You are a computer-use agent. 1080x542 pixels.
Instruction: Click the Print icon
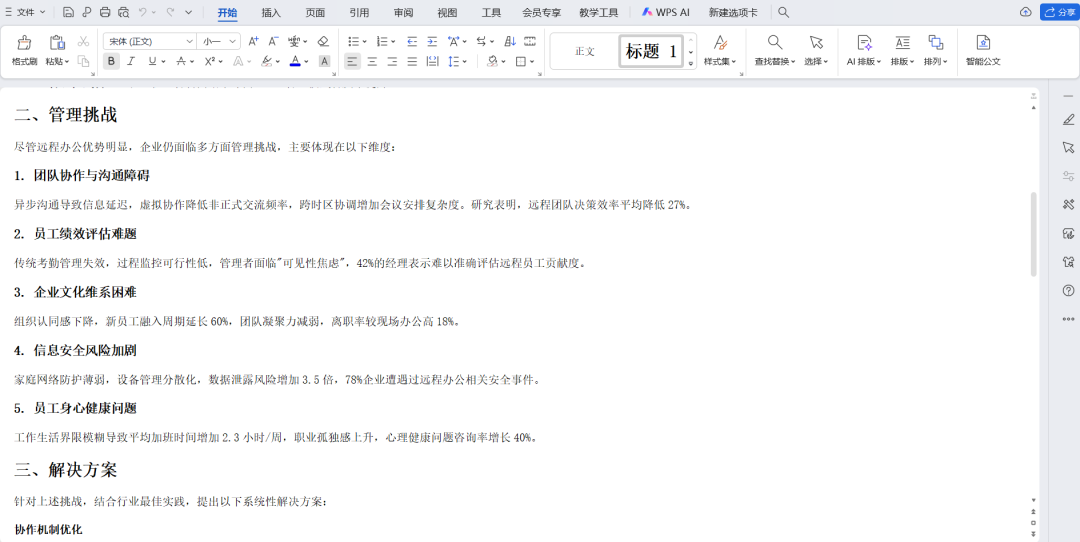pos(105,12)
